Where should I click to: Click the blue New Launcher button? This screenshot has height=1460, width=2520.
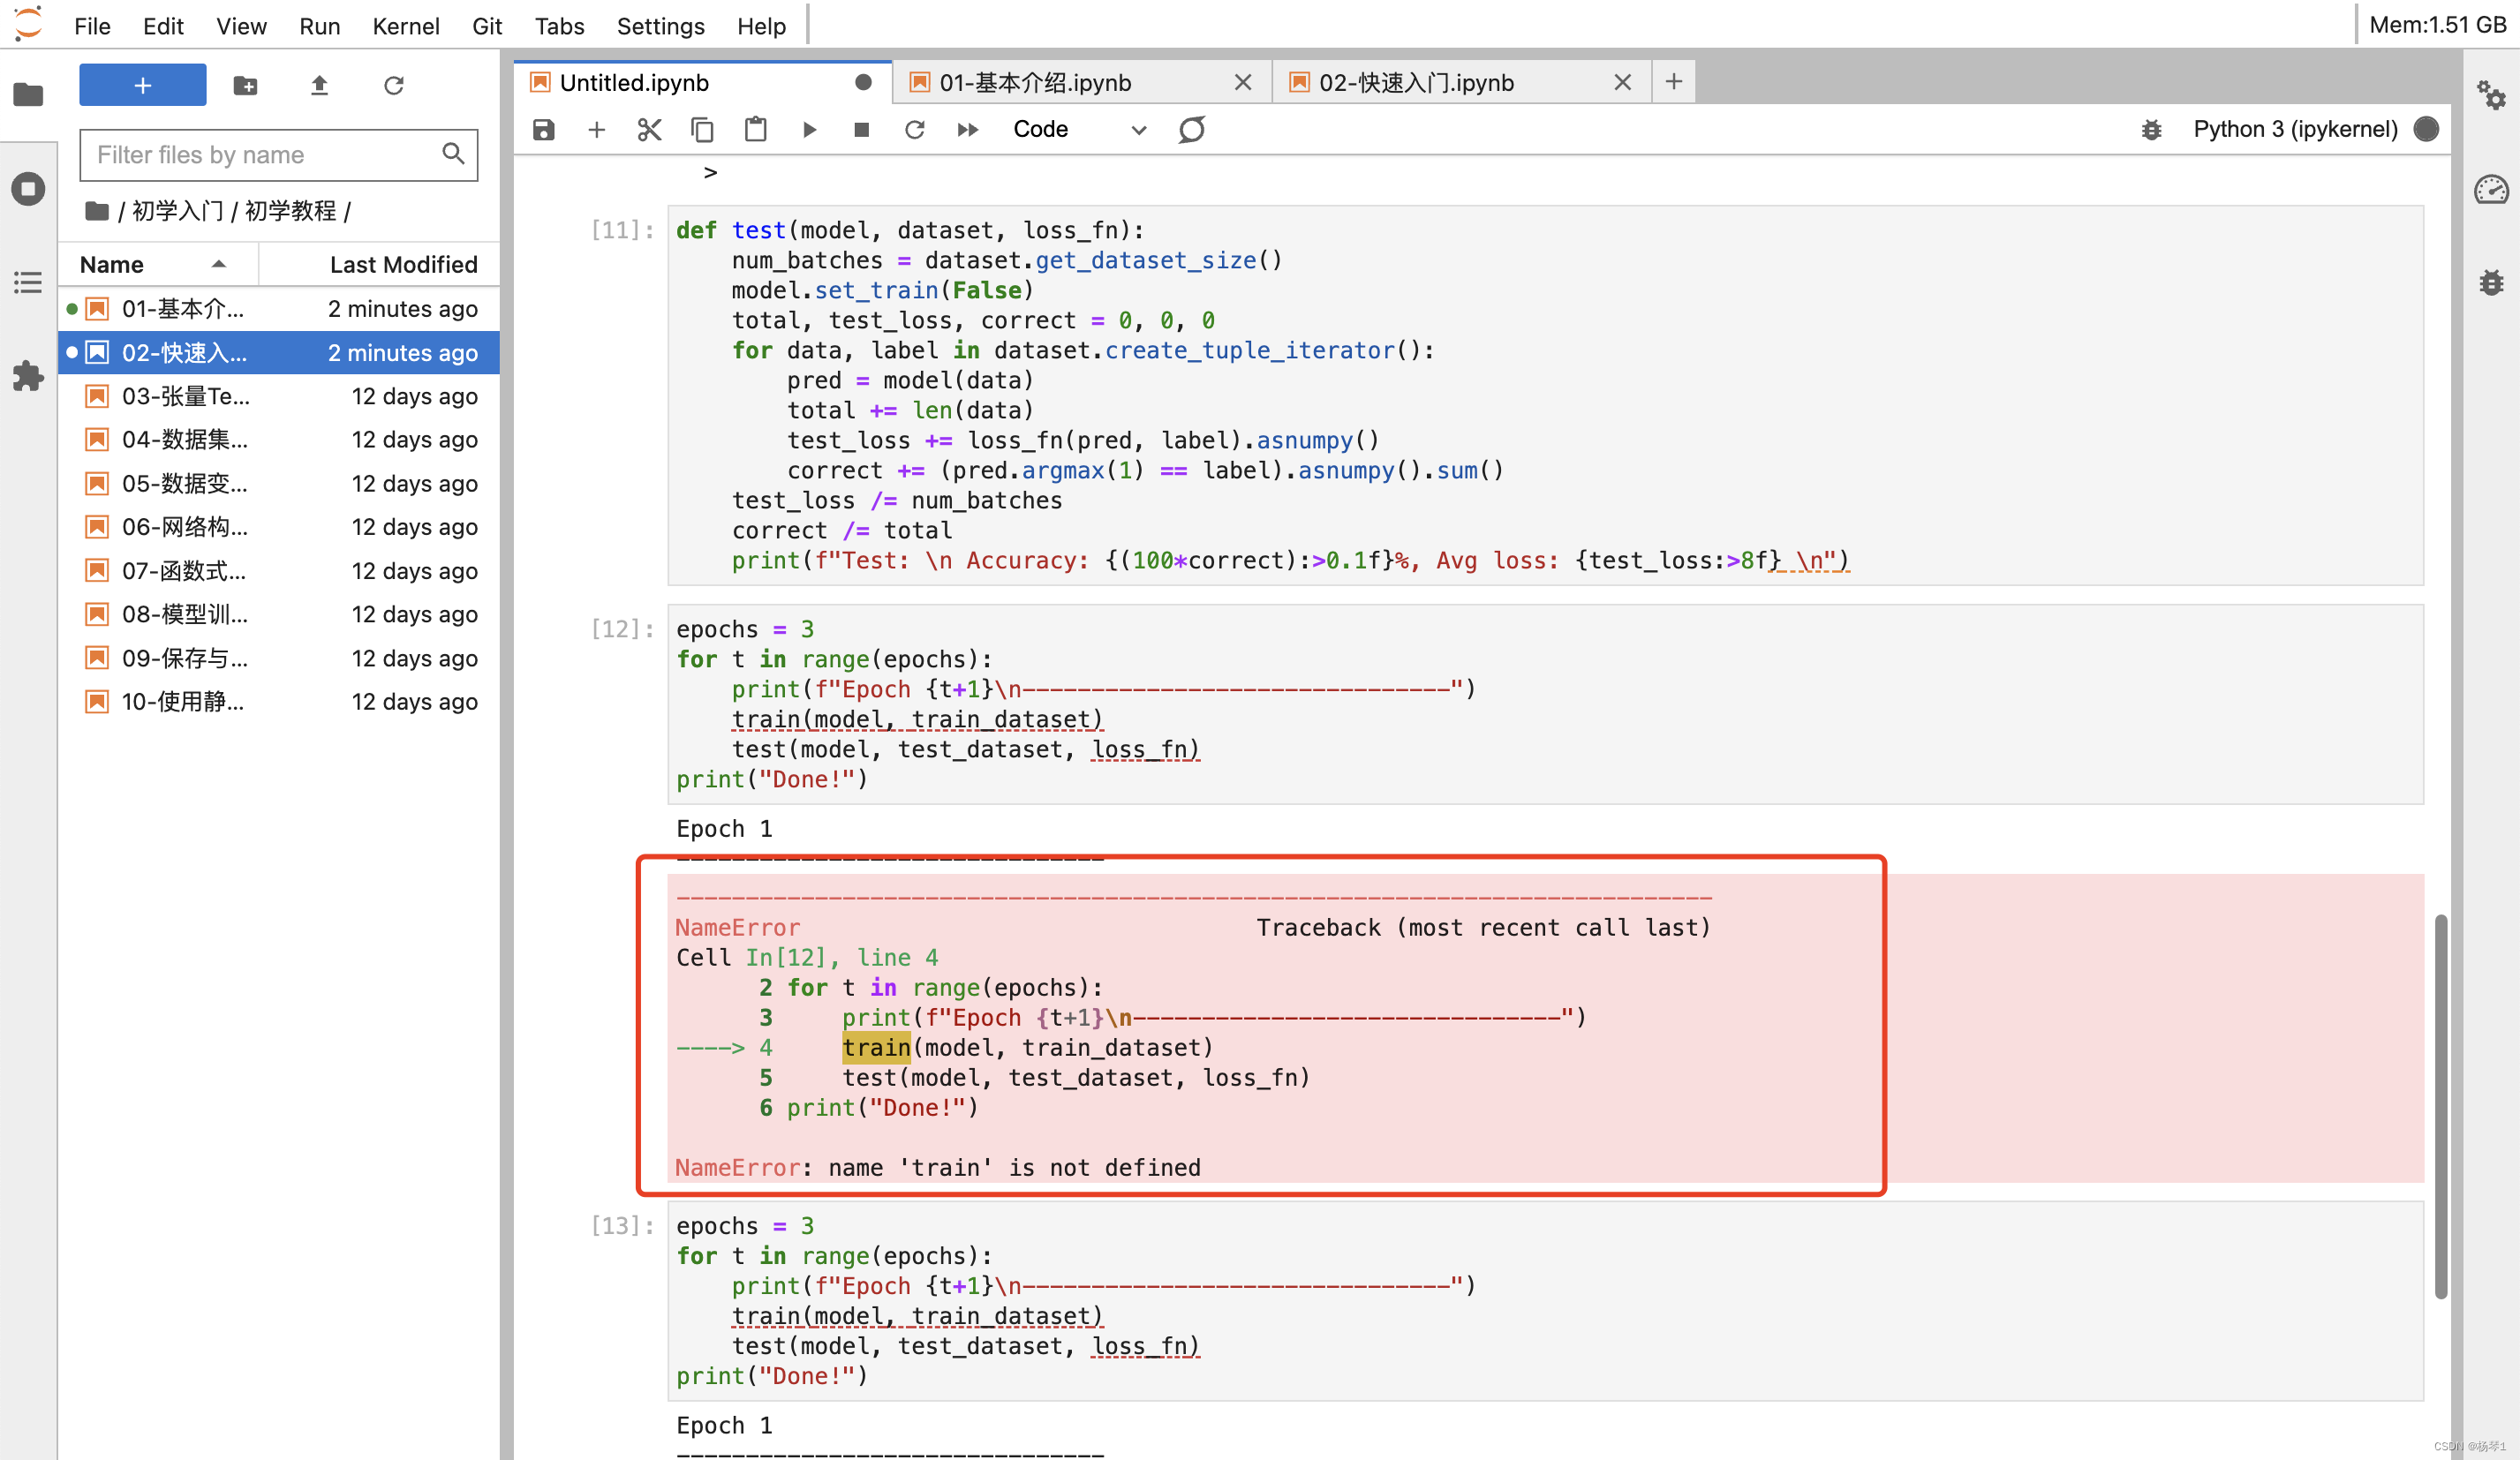(143, 85)
